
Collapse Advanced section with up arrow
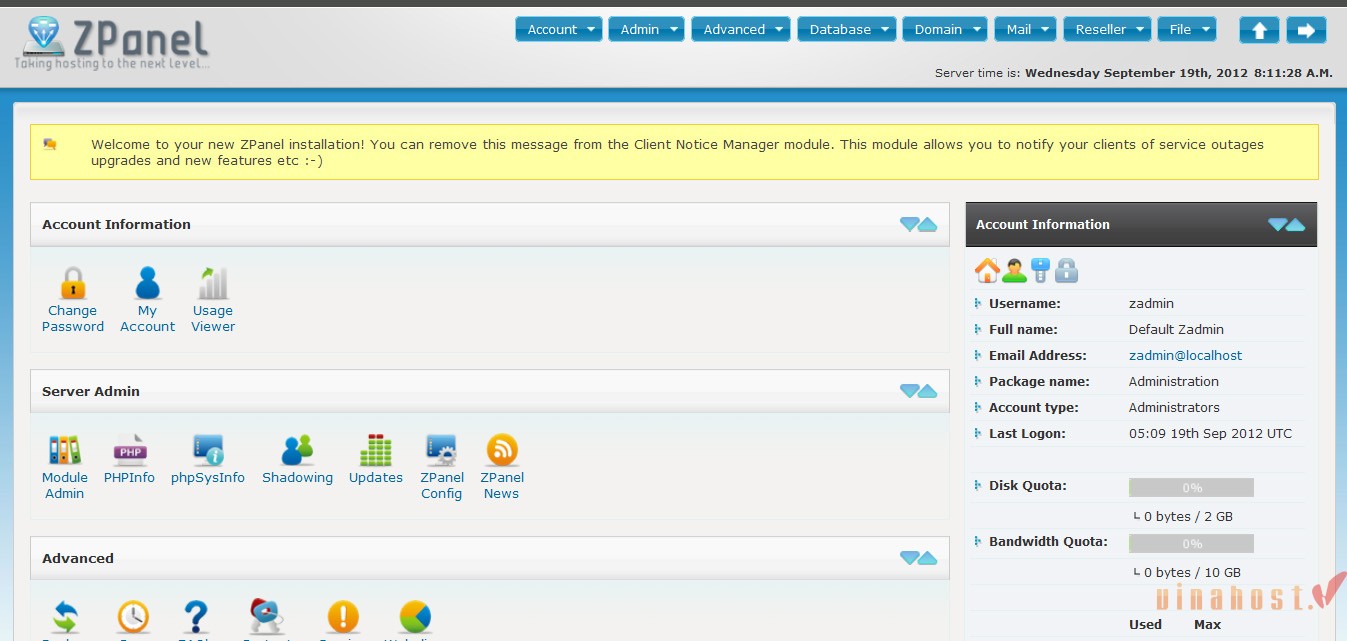click(928, 558)
